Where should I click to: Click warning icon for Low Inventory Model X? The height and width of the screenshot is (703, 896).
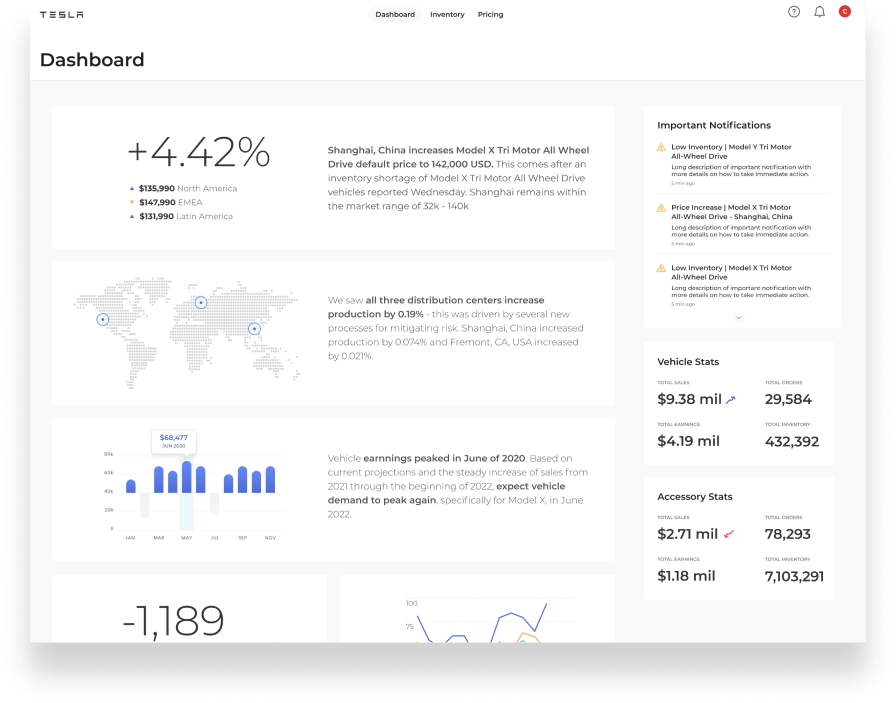(x=661, y=268)
